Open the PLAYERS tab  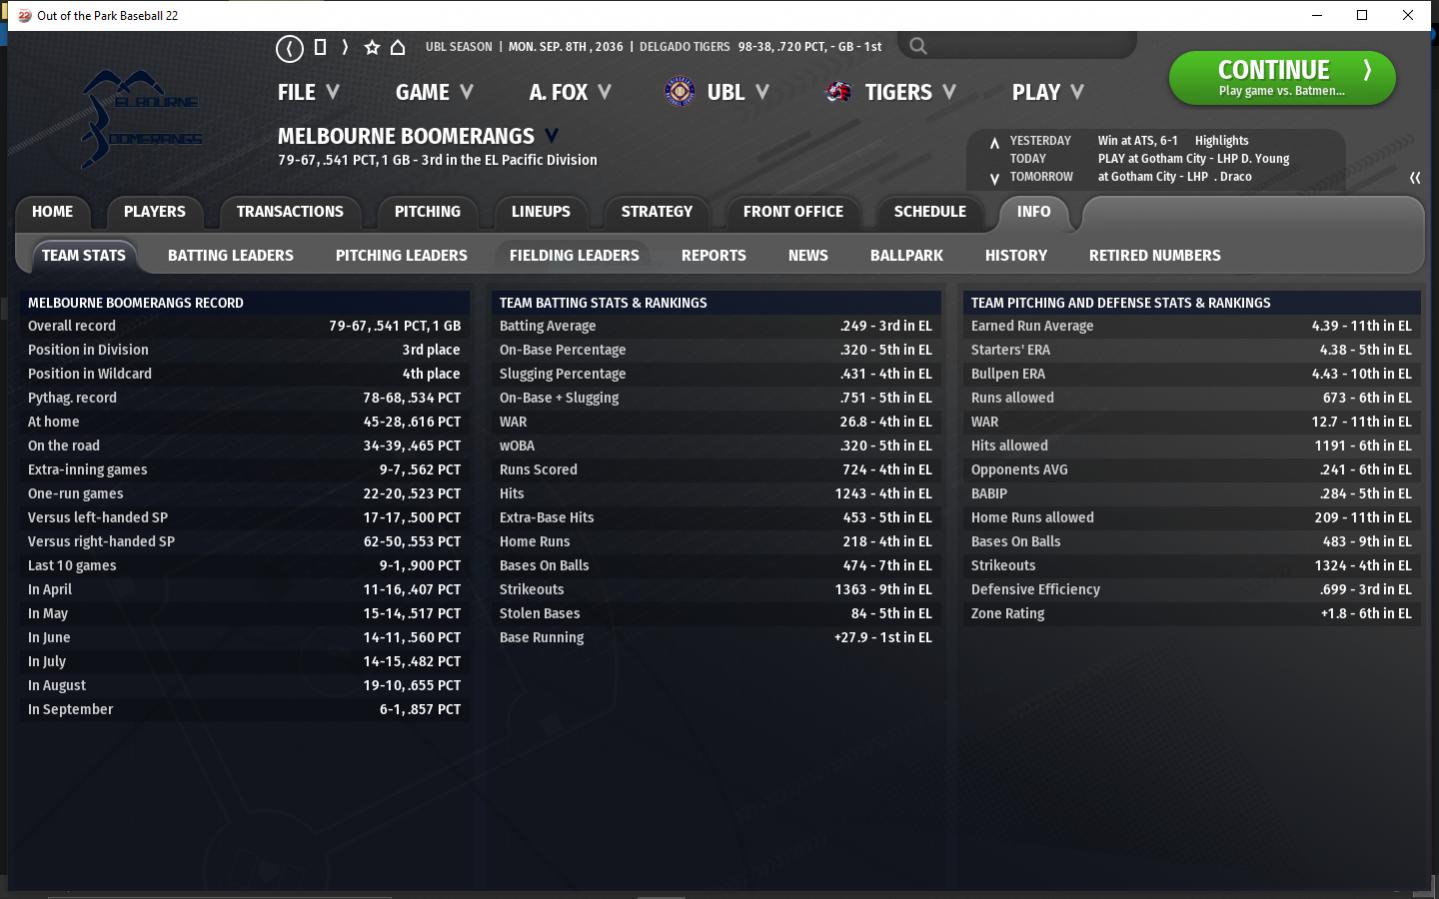pyautogui.click(x=155, y=212)
